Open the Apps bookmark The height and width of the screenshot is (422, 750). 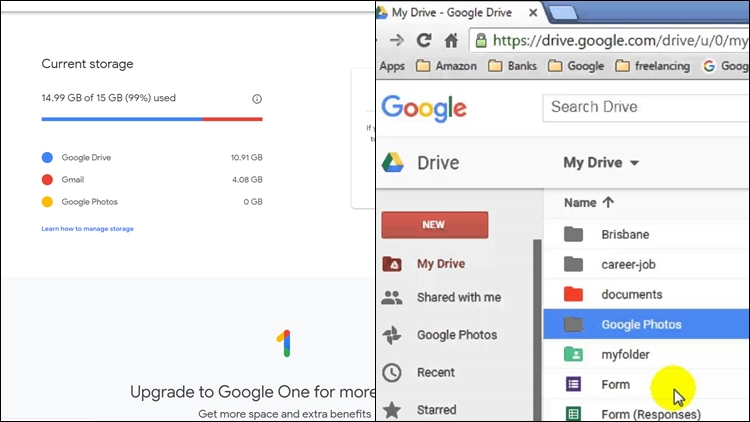click(x=392, y=66)
